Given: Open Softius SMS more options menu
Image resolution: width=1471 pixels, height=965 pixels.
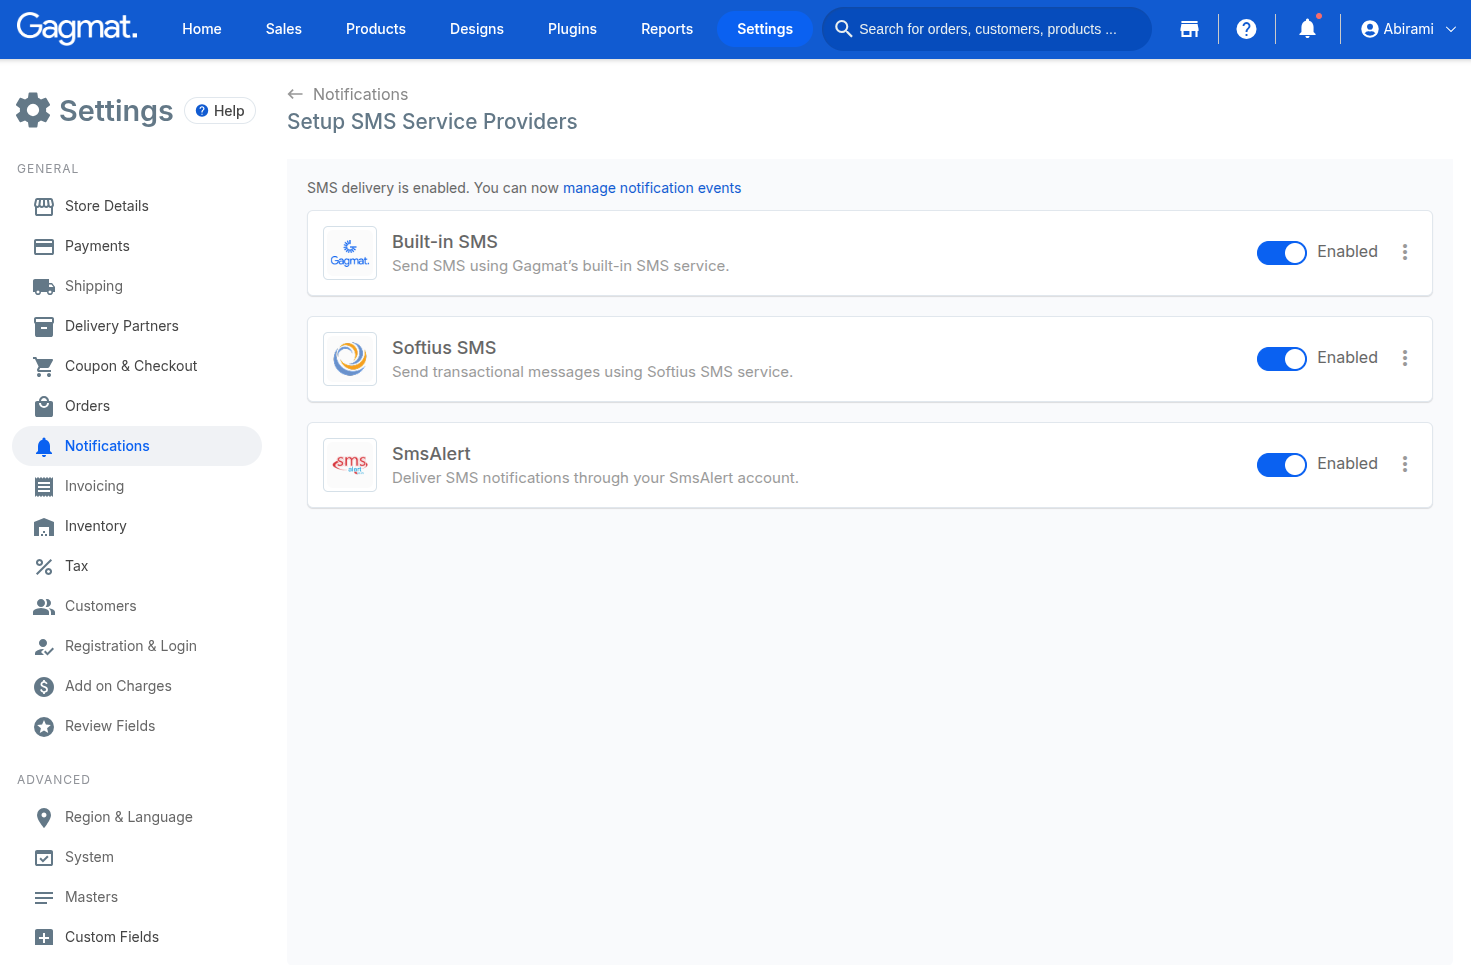Looking at the screenshot, I should 1405,358.
